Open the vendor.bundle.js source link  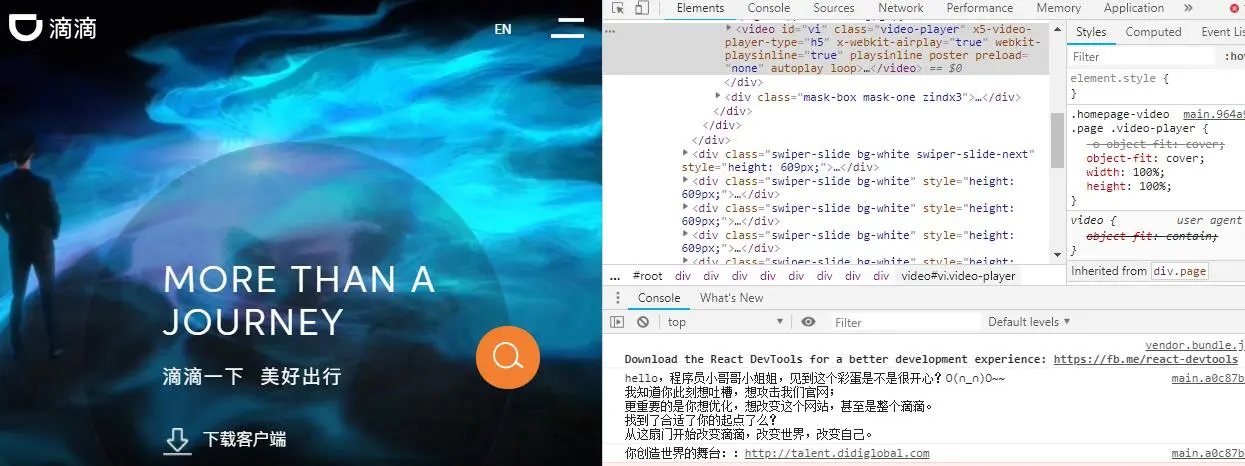pos(1195,345)
